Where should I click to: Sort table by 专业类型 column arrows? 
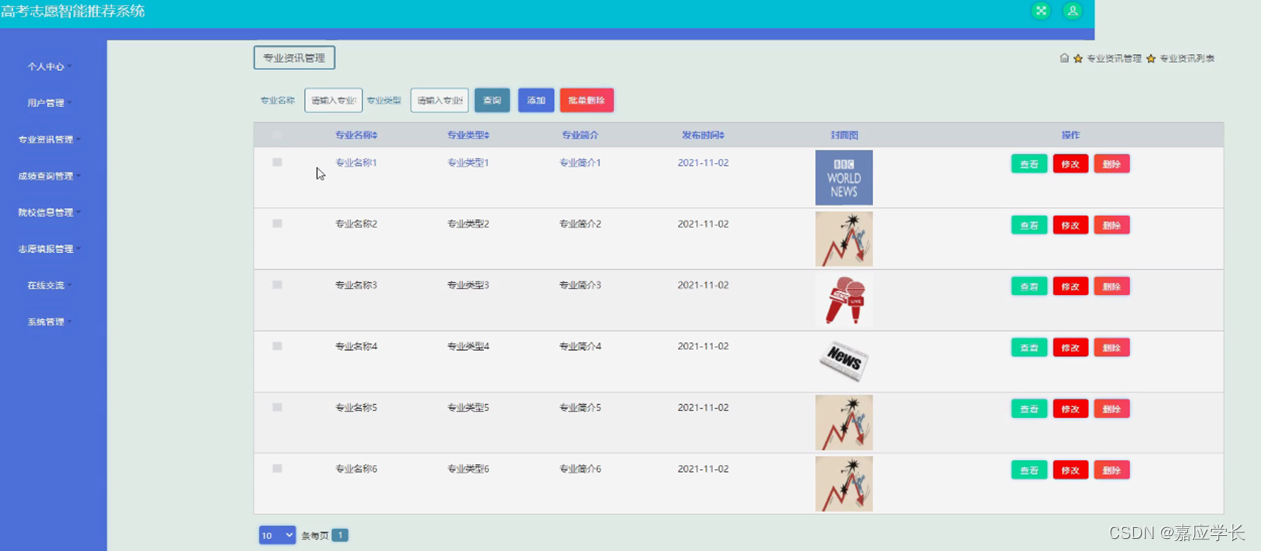(487, 135)
